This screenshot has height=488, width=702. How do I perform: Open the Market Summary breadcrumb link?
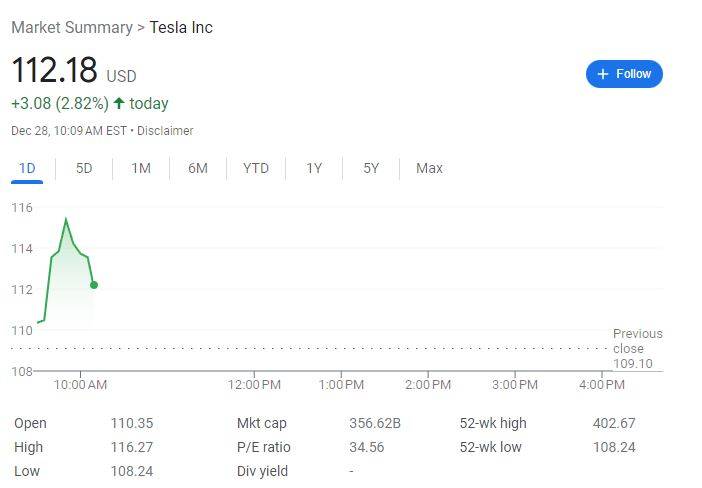(x=72, y=27)
